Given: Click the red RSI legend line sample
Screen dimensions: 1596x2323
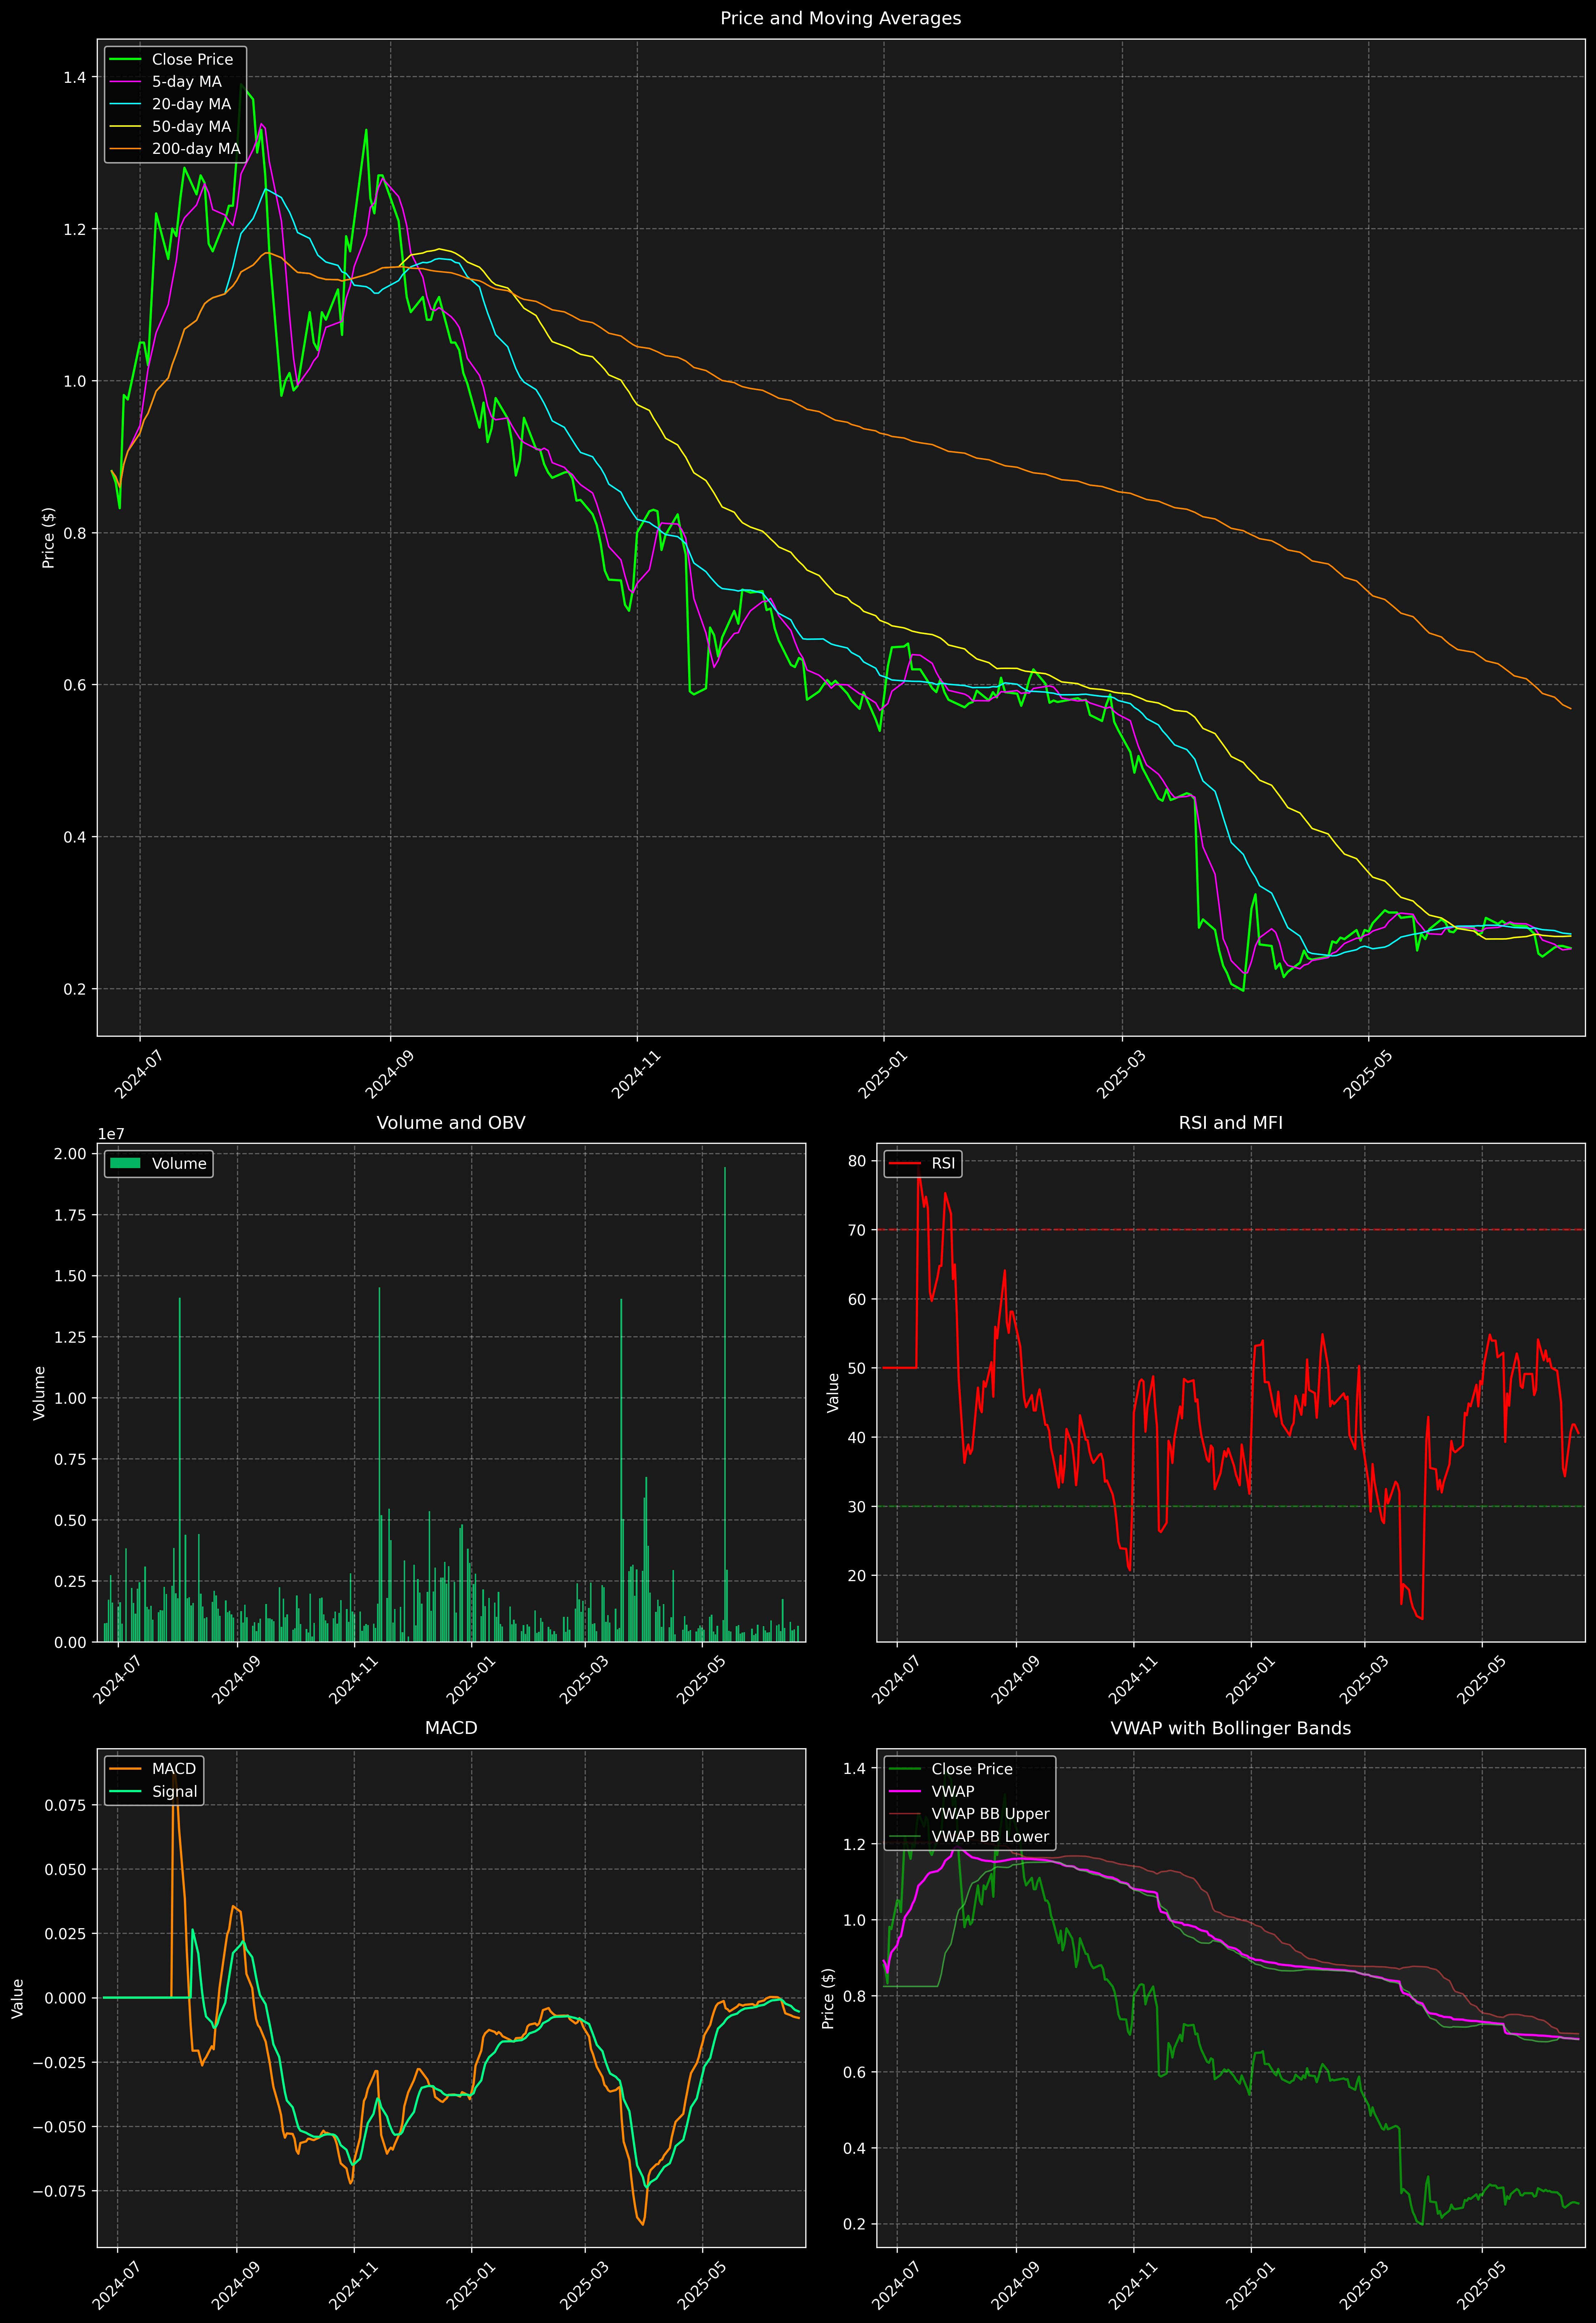Looking at the screenshot, I should pos(905,1163).
